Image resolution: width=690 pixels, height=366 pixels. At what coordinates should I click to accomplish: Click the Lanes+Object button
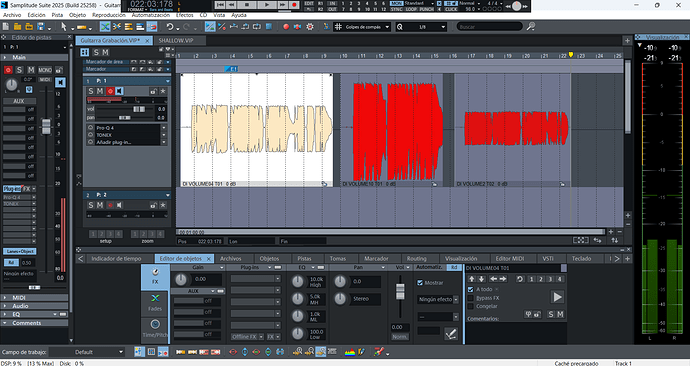pos(20,251)
